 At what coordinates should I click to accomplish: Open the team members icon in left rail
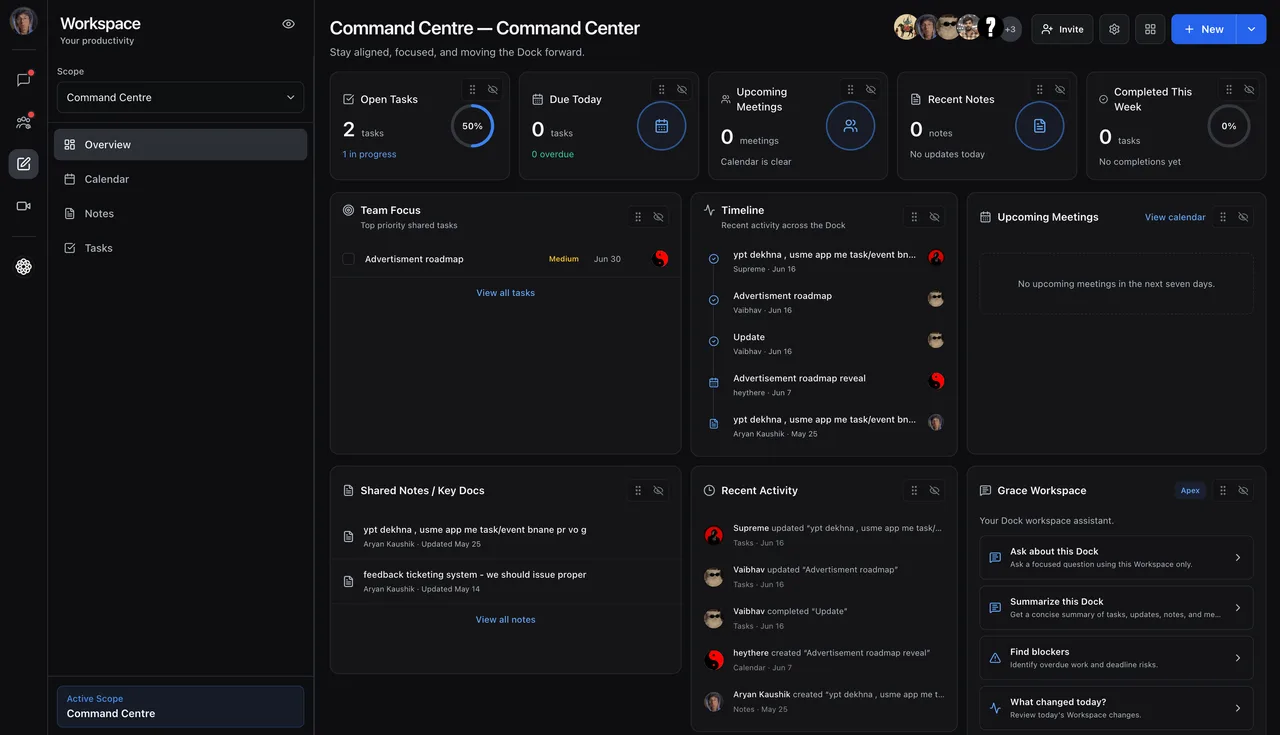(x=24, y=122)
